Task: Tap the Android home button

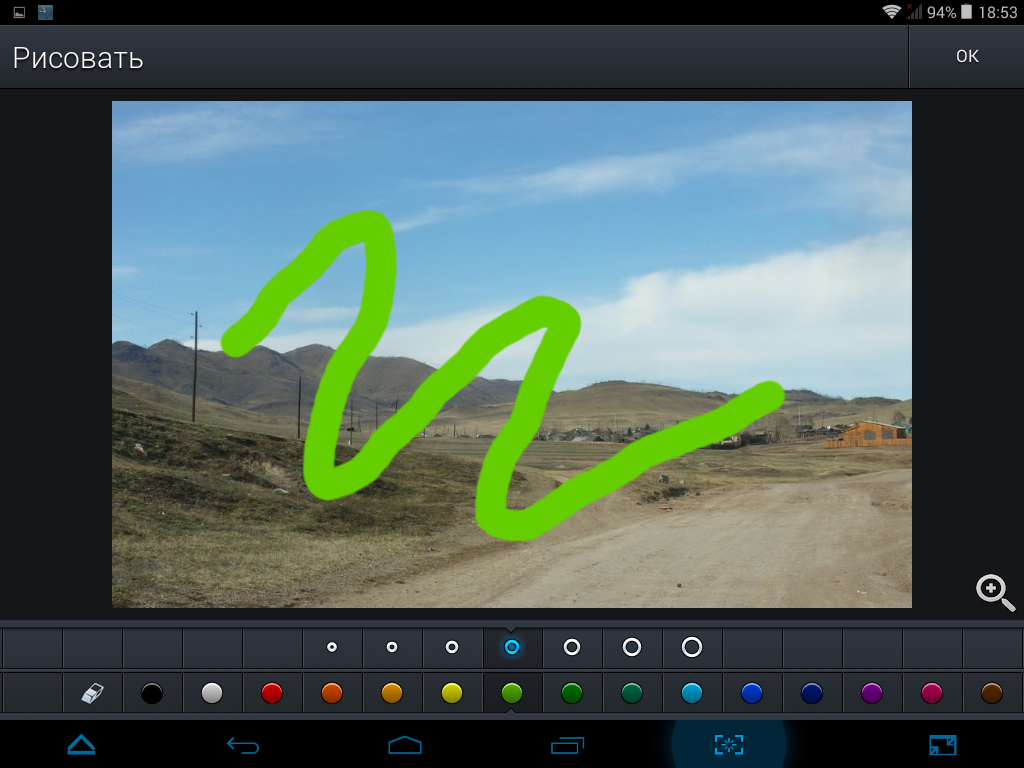Action: click(405, 745)
